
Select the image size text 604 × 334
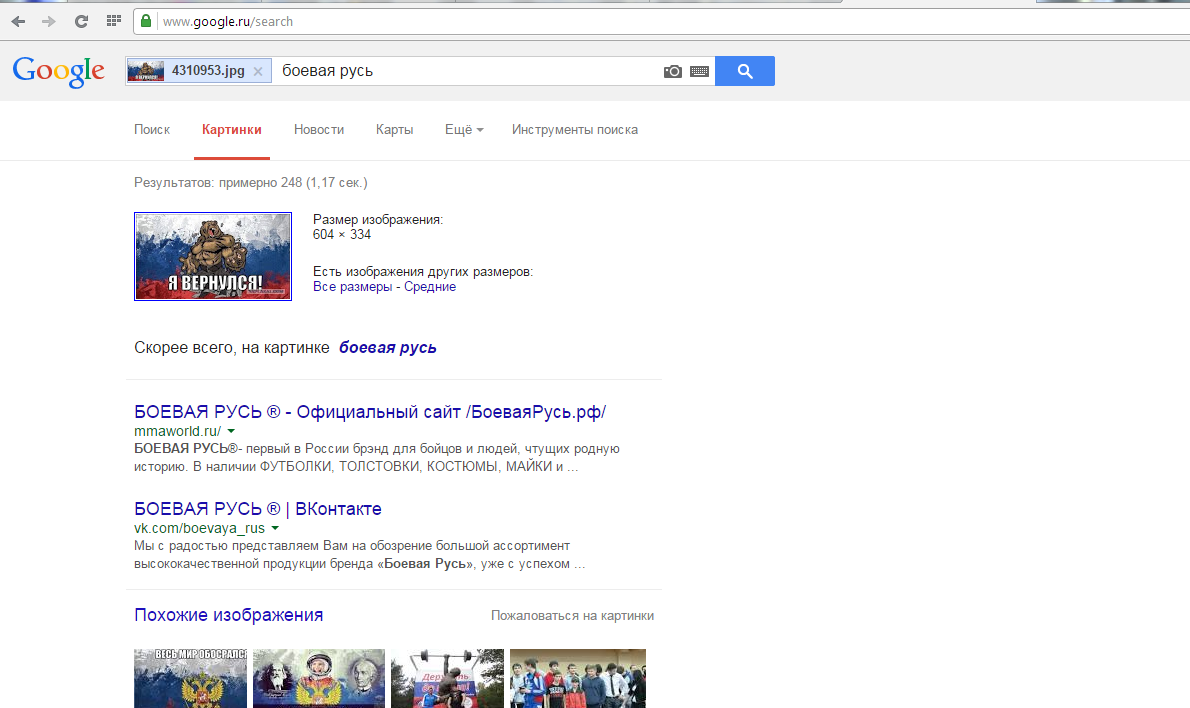342,234
